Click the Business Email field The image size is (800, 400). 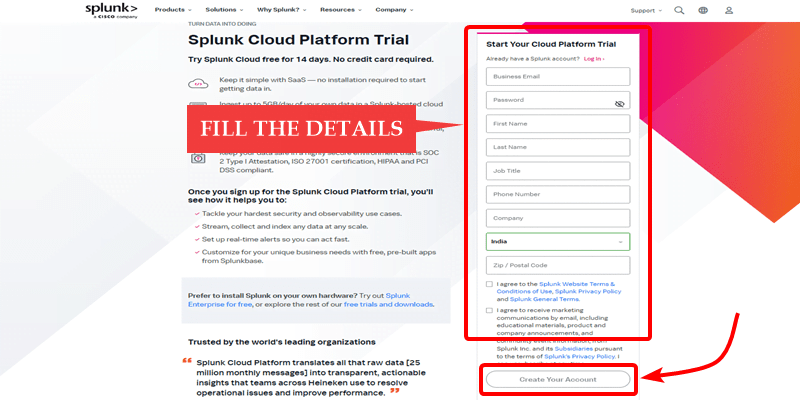558,77
